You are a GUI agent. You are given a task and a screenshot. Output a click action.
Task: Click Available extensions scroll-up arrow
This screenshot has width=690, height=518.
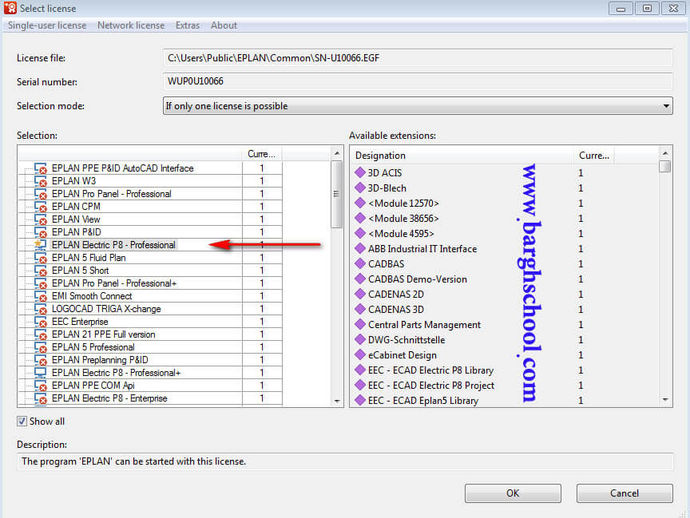pos(665,153)
